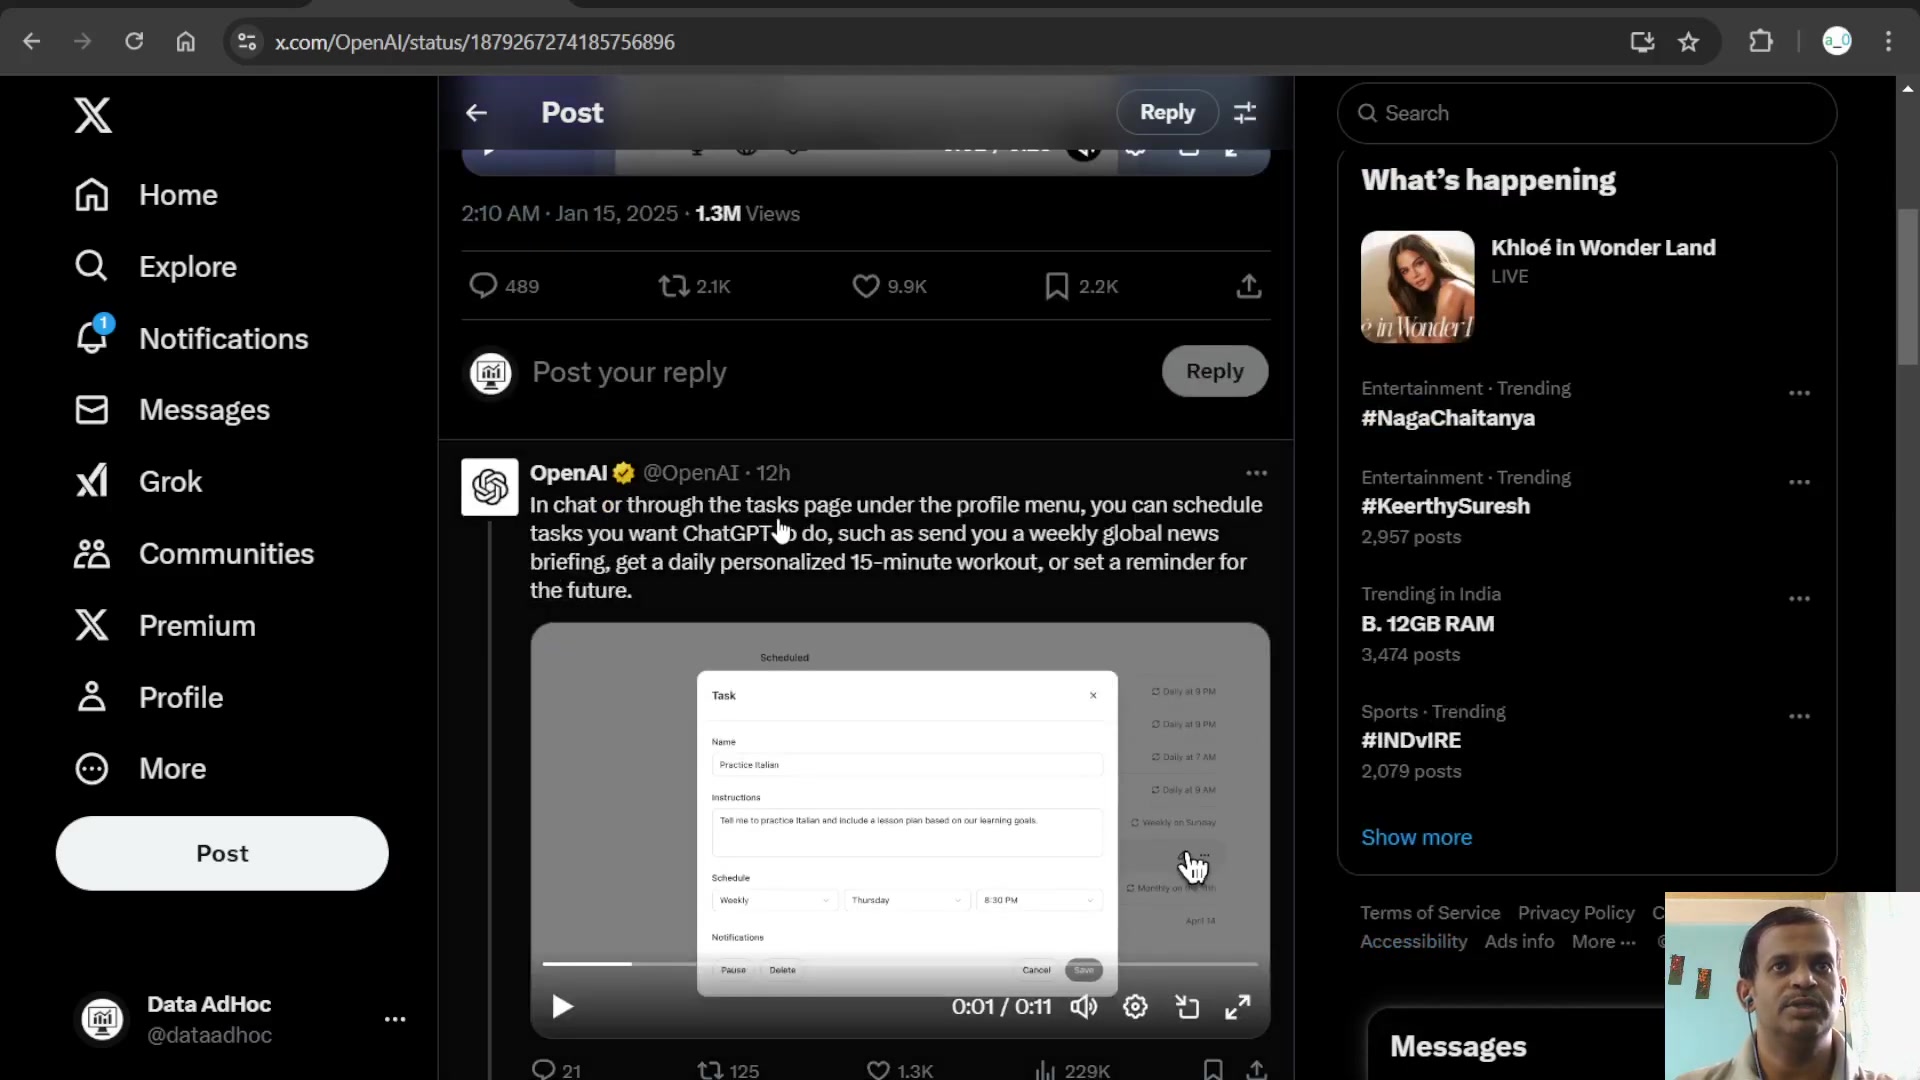Open the #INDvIRE trend
The height and width of the screenshot is (1080, 1920).
[1411, 741]
